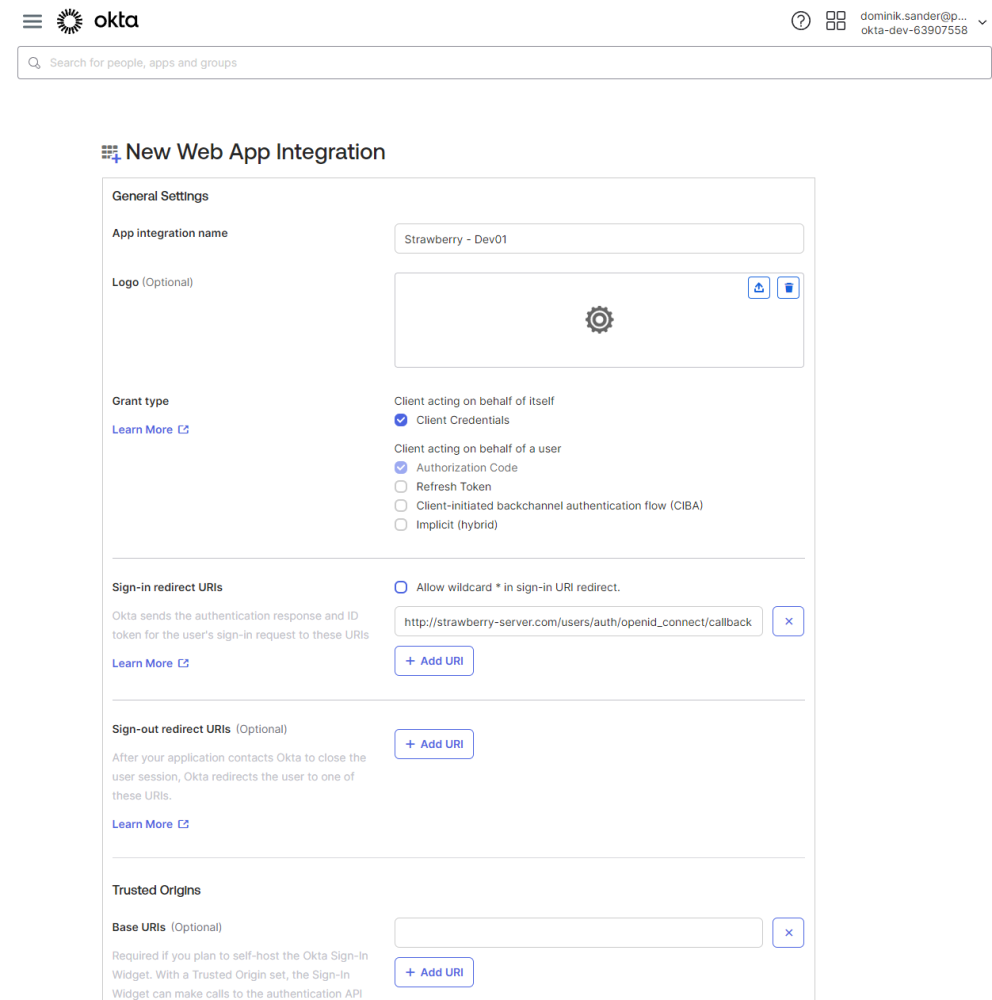This screenshot has height=1000, width=992.
Task: Remove the sign-in redirect URI
Action: pos(788,621)
